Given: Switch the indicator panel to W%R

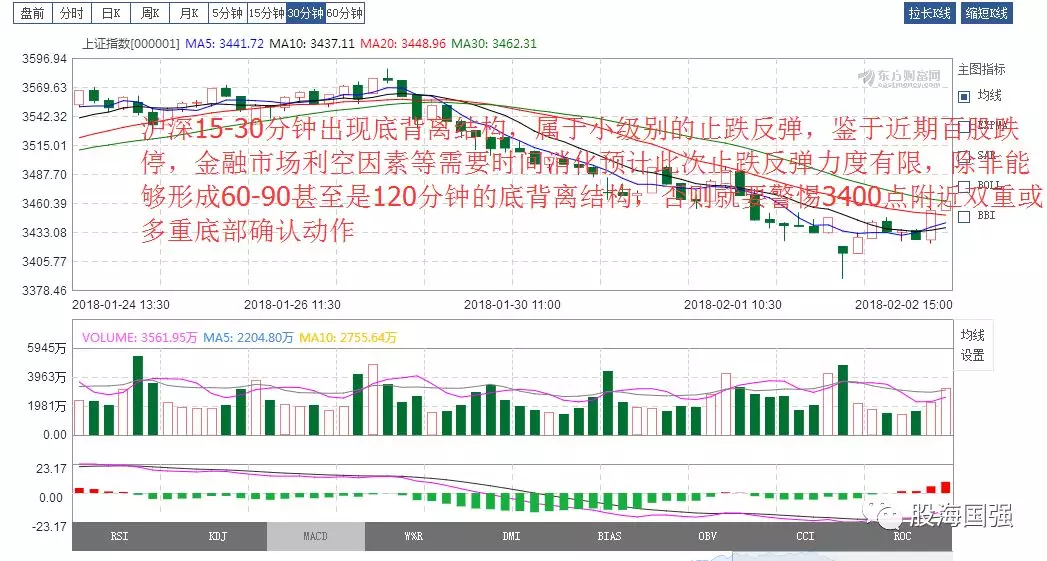Looking at the screenshot, I should tap(414, 536).
